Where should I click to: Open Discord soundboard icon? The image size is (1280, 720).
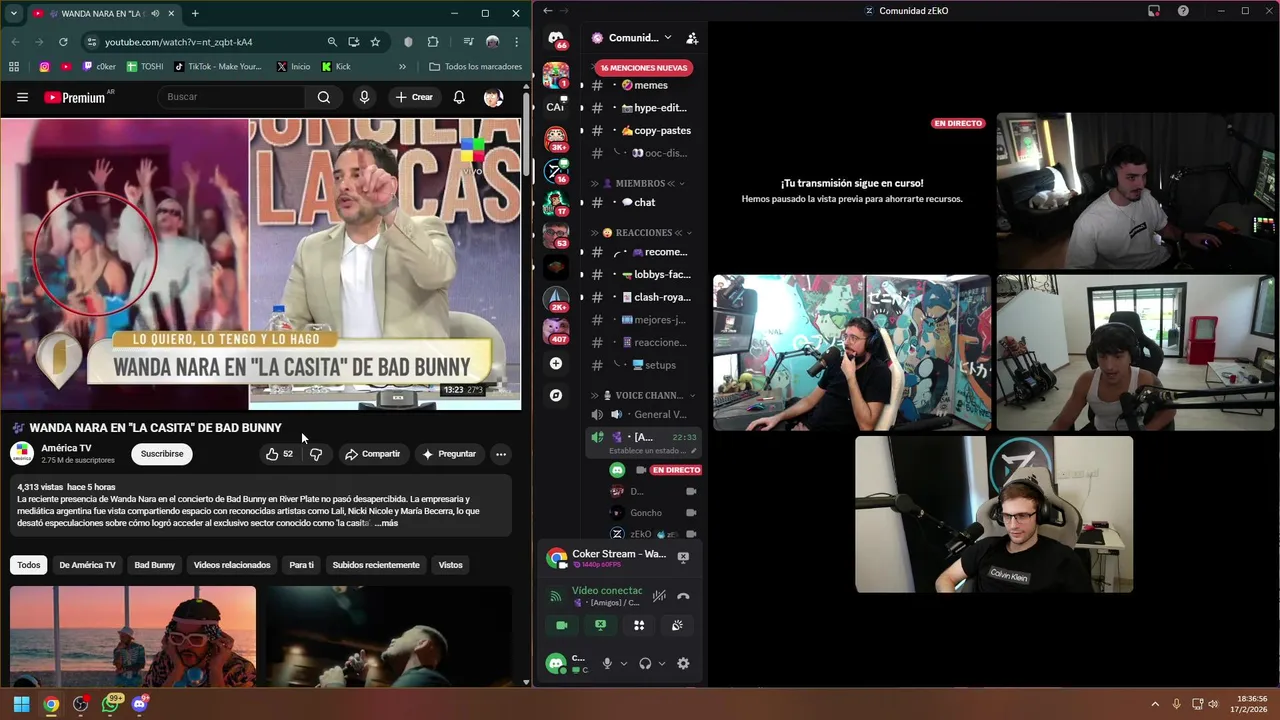tap(677, 625)
